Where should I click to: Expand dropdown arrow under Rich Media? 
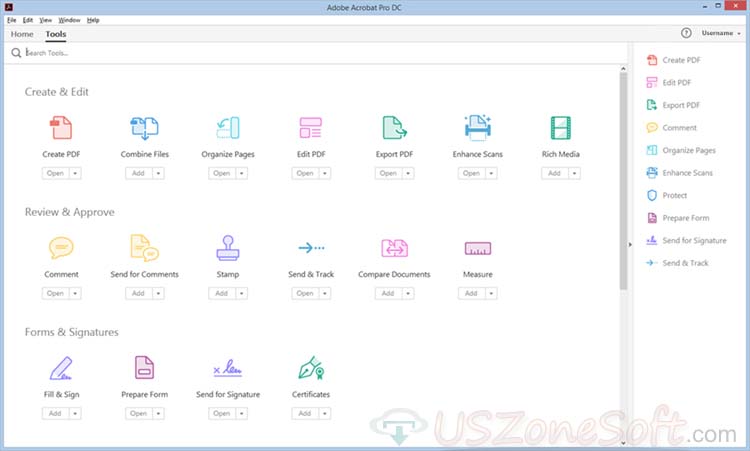click(574, 173)
